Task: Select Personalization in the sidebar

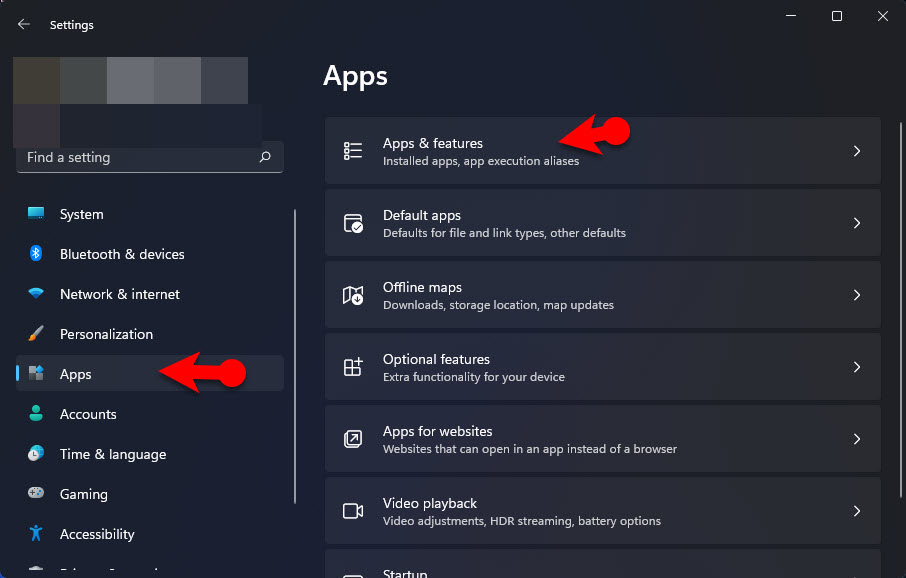Action: pyautogui.click(x=150, y=334)
